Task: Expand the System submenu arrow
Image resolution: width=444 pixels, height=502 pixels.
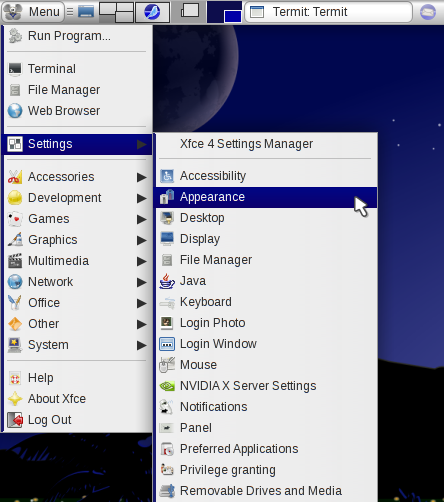Action: [x=142, y=345]
